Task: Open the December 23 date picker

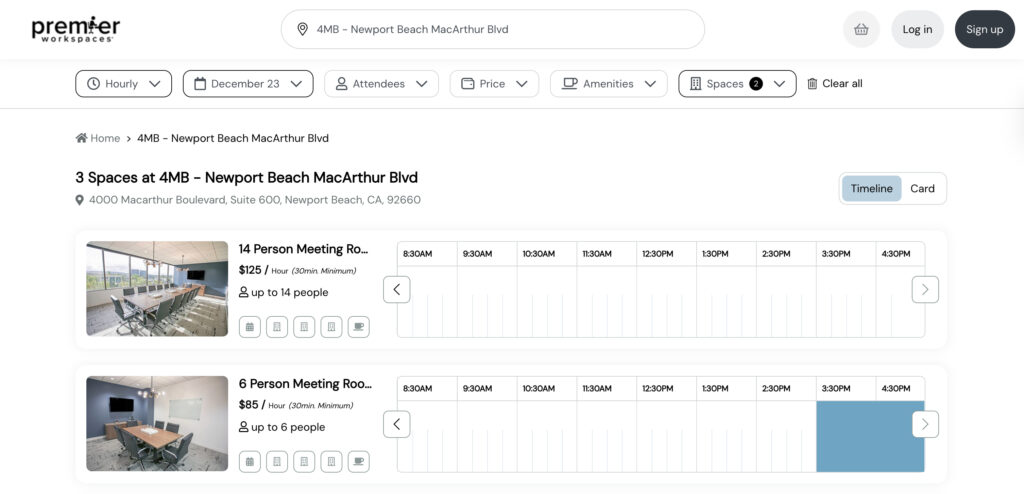Action: (247, 84)
